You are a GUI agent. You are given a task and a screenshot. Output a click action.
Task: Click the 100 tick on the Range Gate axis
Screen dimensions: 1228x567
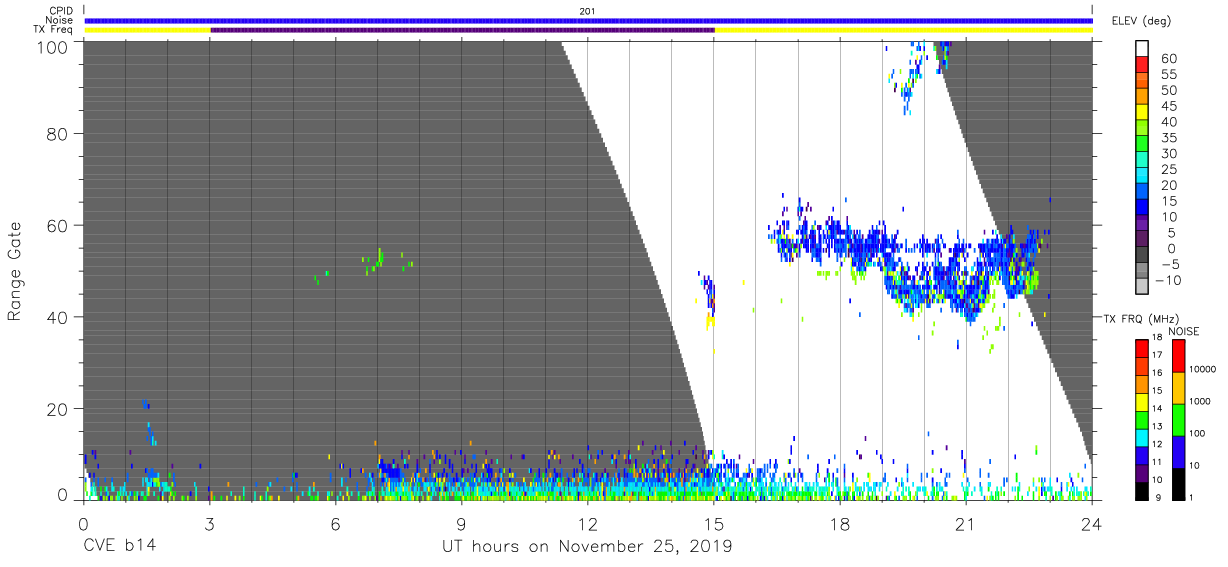point(52,46)
